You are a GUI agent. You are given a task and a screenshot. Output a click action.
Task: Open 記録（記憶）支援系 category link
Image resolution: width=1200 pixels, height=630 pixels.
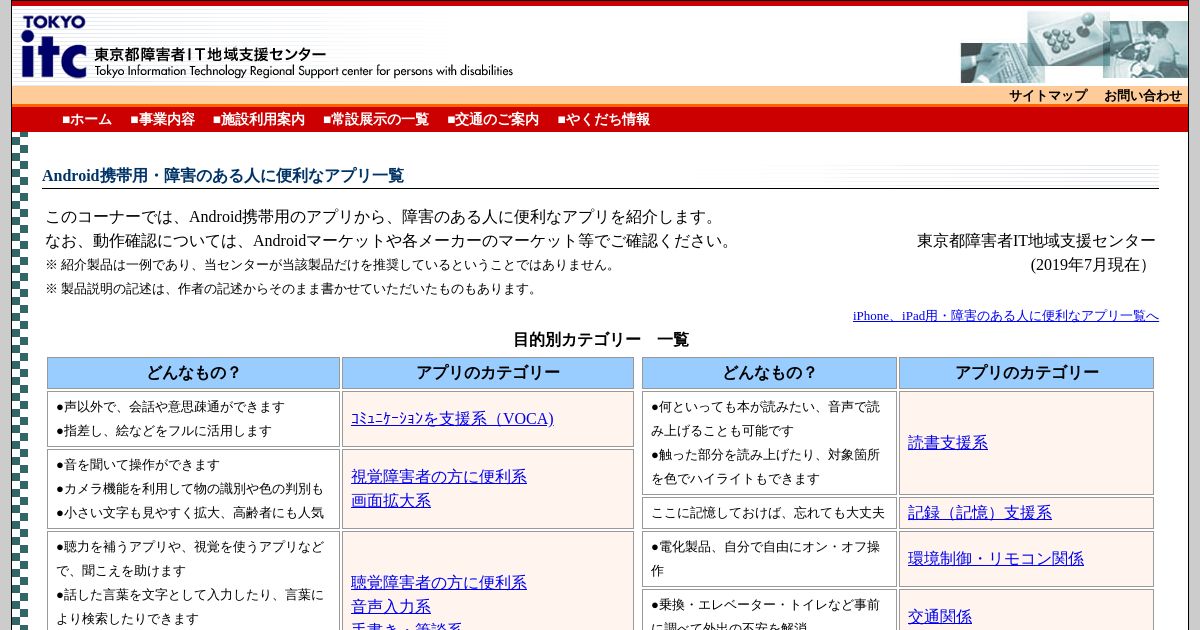tap(980, 513)
